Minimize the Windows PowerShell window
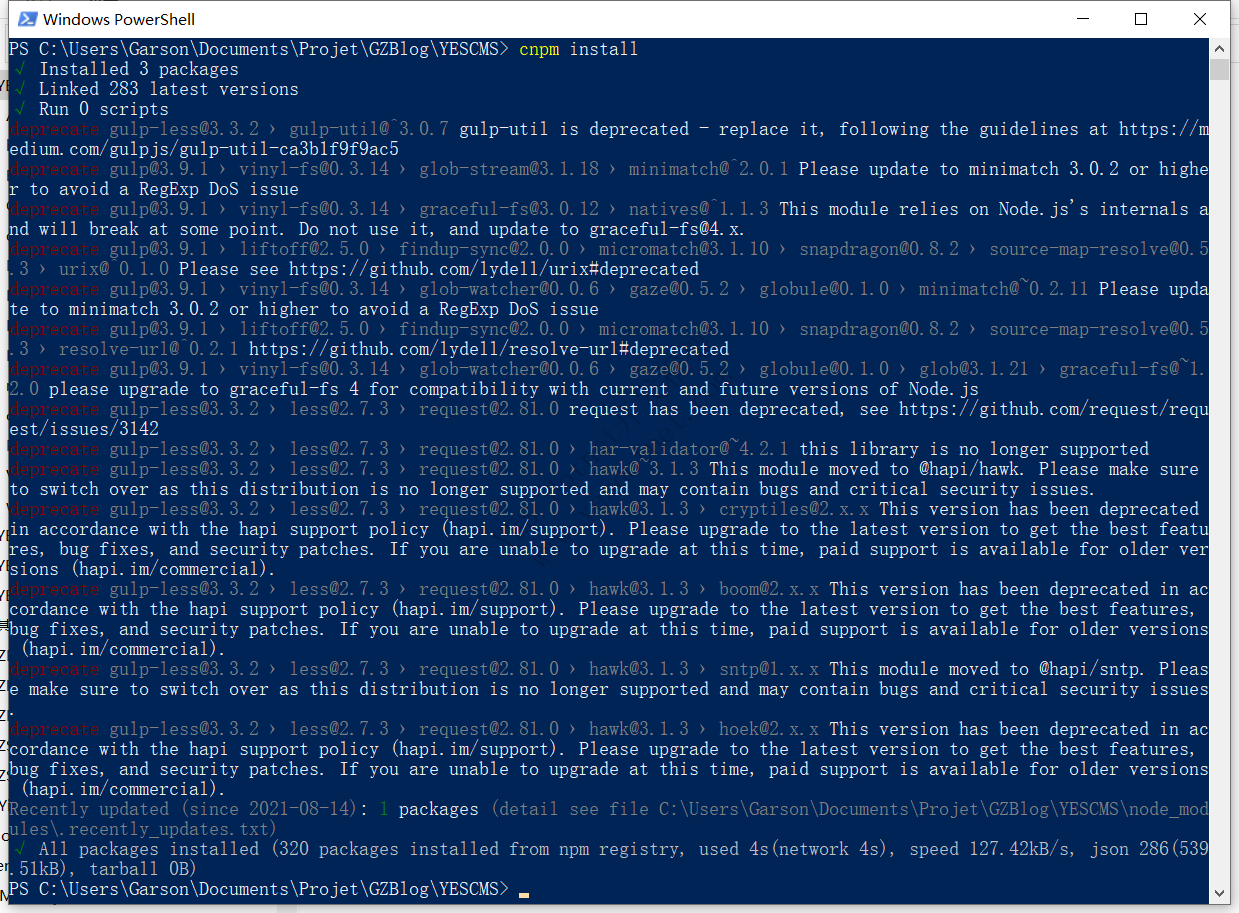The height and width of the screenshot is (913, 1239). pos(1083,19)
